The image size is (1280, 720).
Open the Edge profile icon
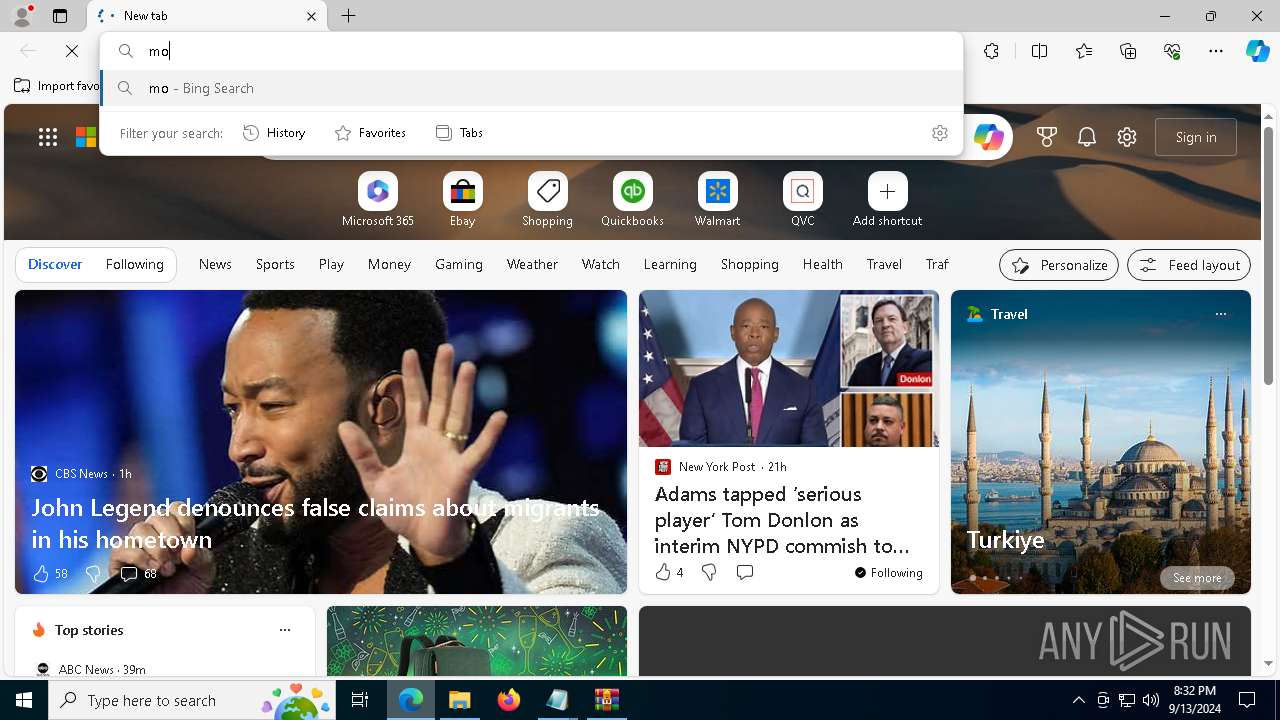click(21, 16)
